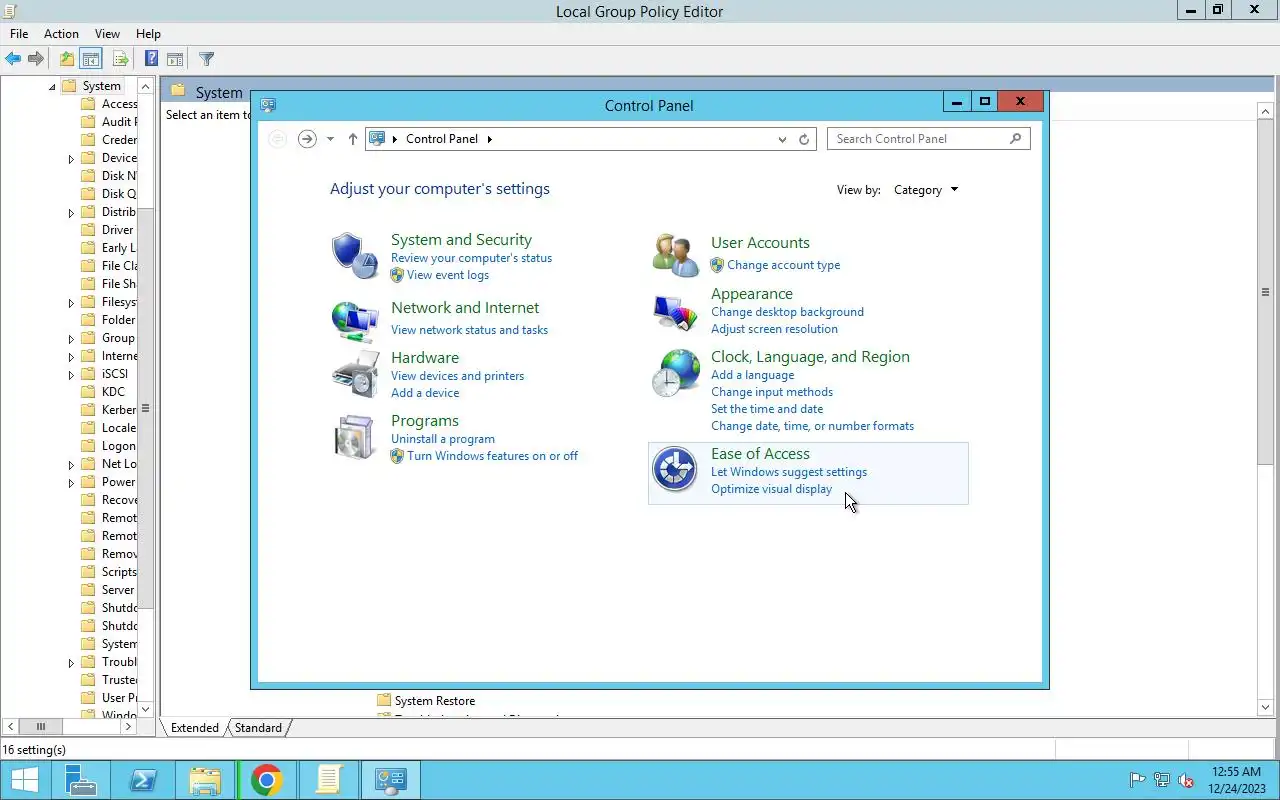Open the Programs disc box icon

355,437
